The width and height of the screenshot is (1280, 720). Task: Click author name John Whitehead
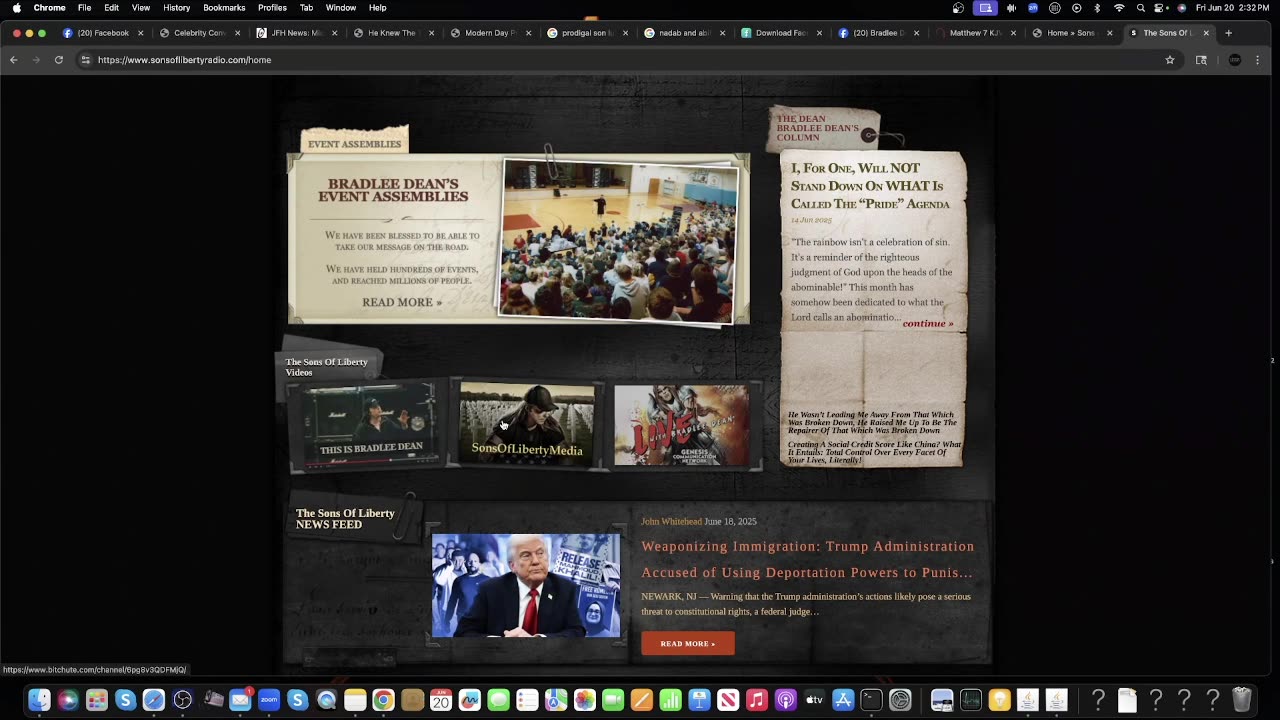tap(671, 521)
